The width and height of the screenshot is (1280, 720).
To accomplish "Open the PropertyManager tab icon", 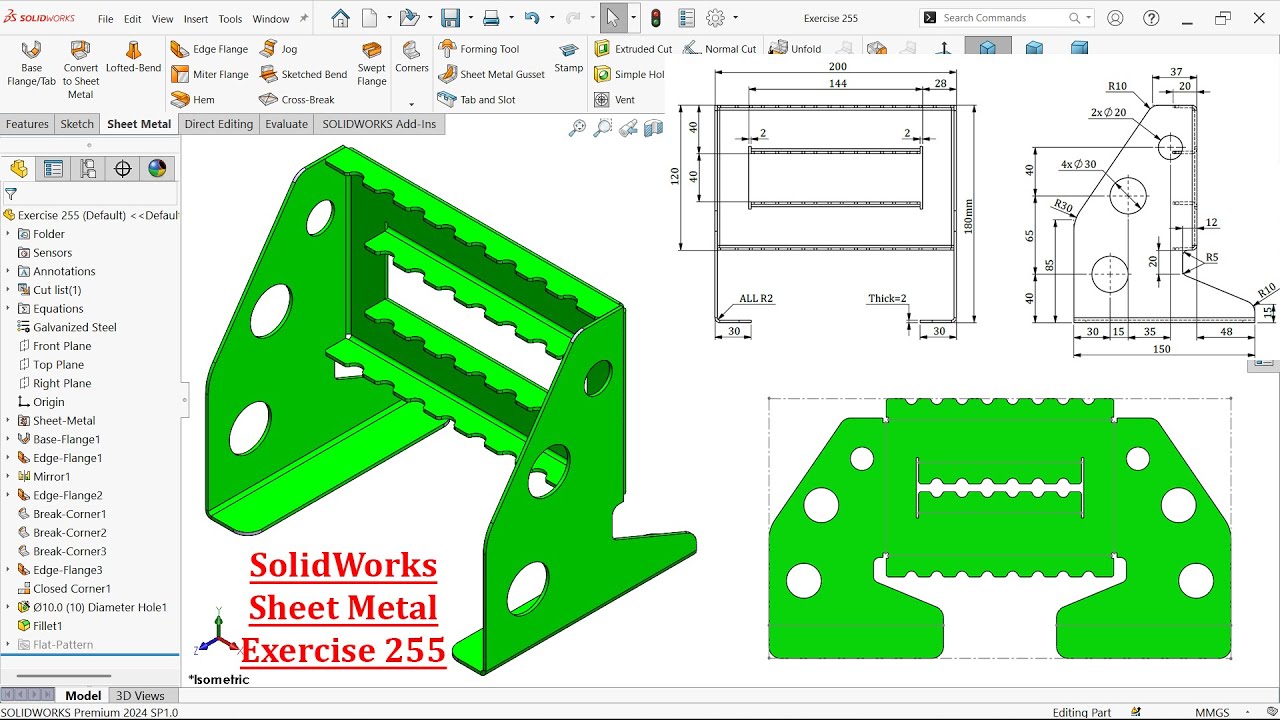I will [53, 168].
